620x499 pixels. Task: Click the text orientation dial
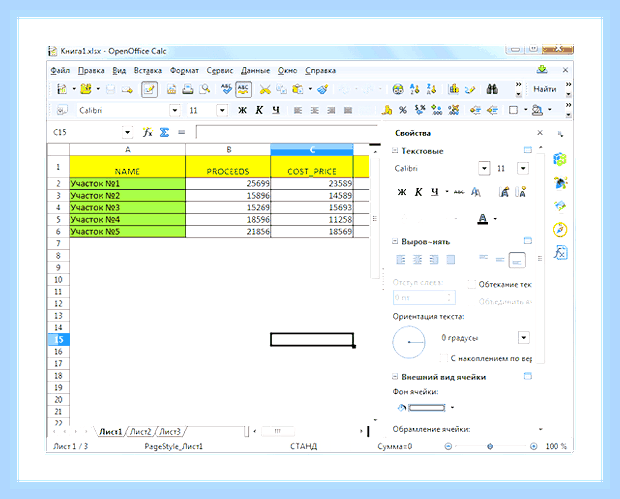pyautogui.click(x=409, y=342)
